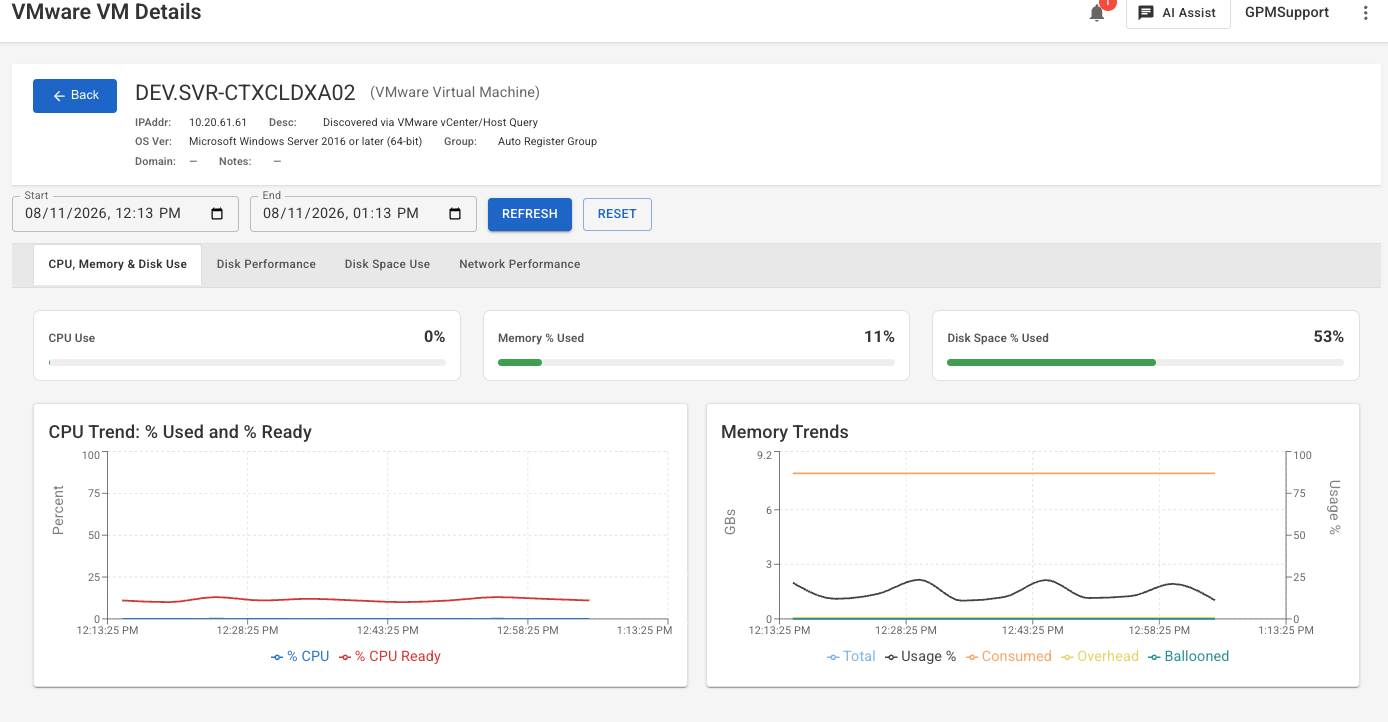Toggle the Overhead memory legend item

(x=1100, y=656)
